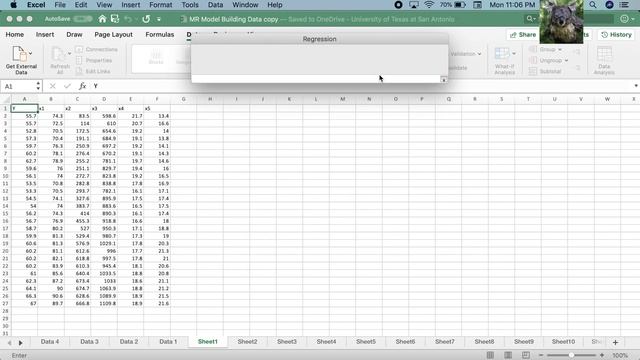Click the Regression dialog range input field
This screenshot has width=640, height=360.
[316, 79]
